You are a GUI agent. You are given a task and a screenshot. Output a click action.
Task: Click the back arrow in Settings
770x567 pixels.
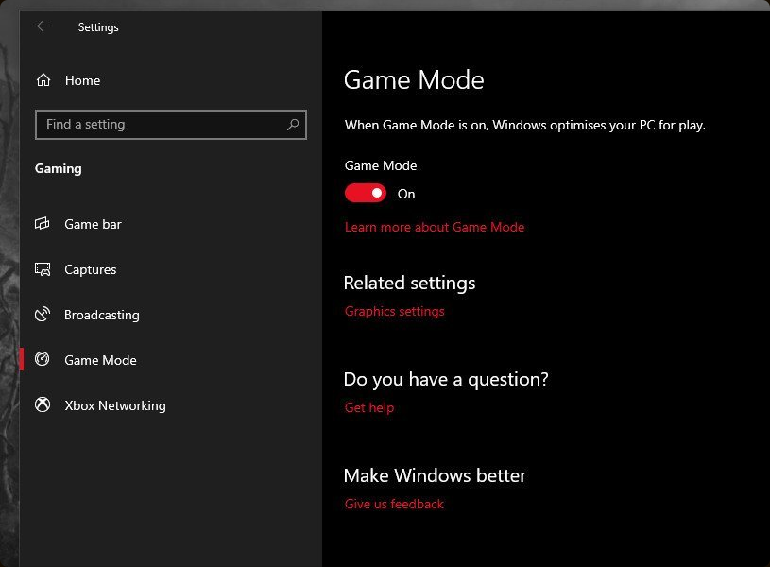click(41, 27)
